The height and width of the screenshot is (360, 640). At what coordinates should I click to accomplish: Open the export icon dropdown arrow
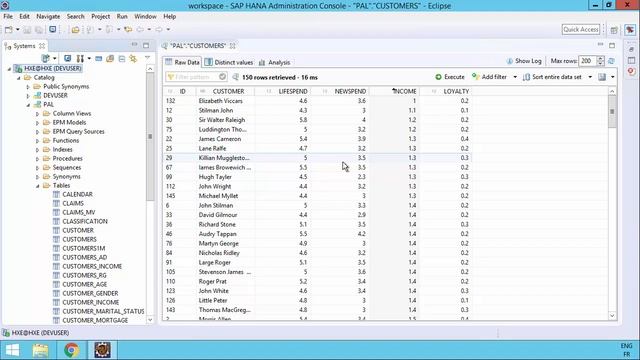pos(612,77)
